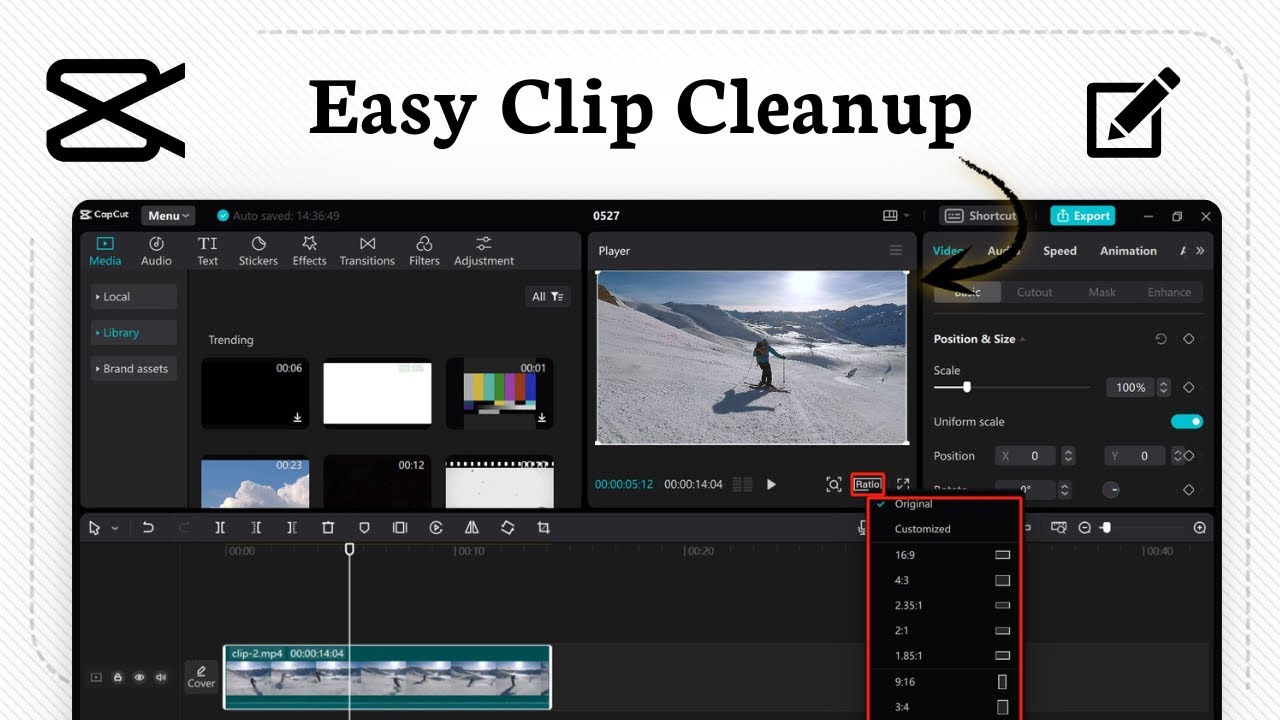Reset Position & Size values

click(1161, 339)
